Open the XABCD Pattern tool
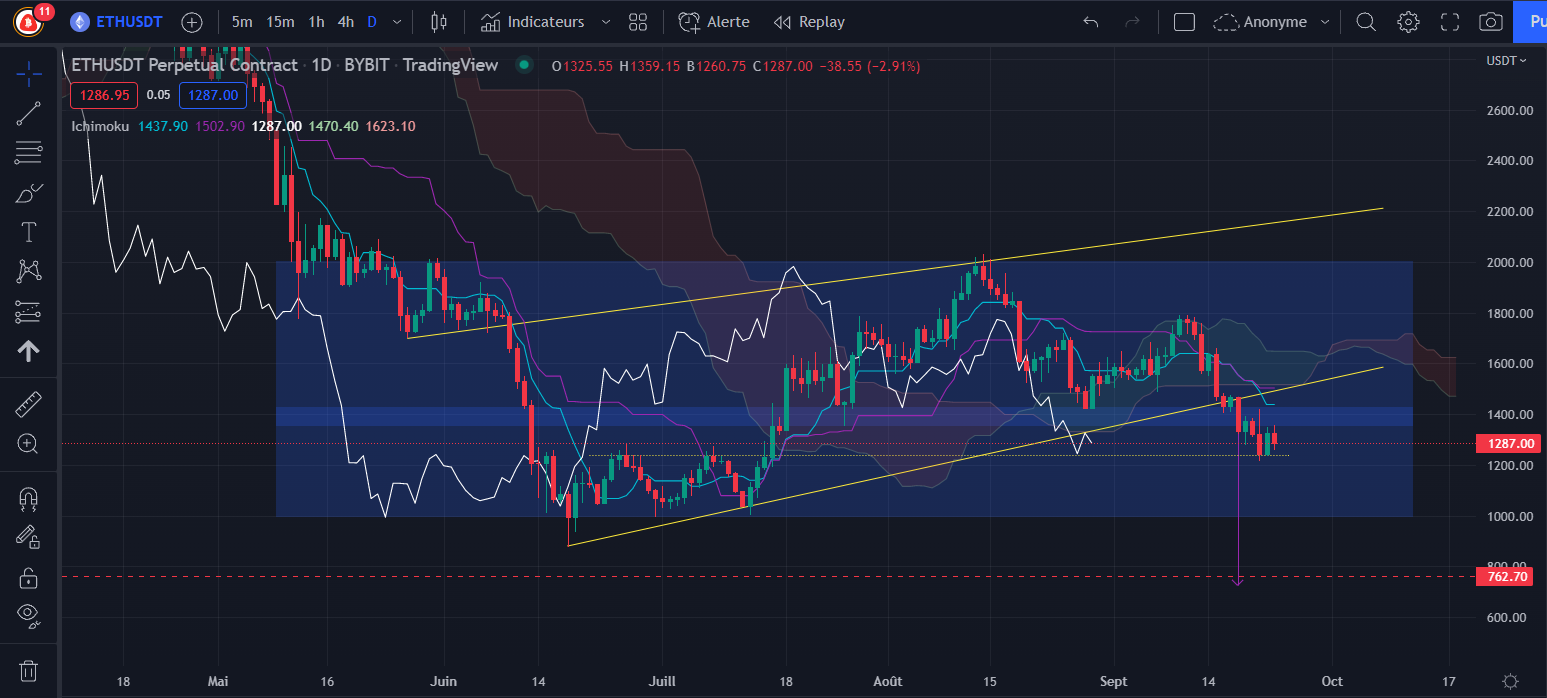The width and height of the screenshot is (1547, 698). [28, 271]
